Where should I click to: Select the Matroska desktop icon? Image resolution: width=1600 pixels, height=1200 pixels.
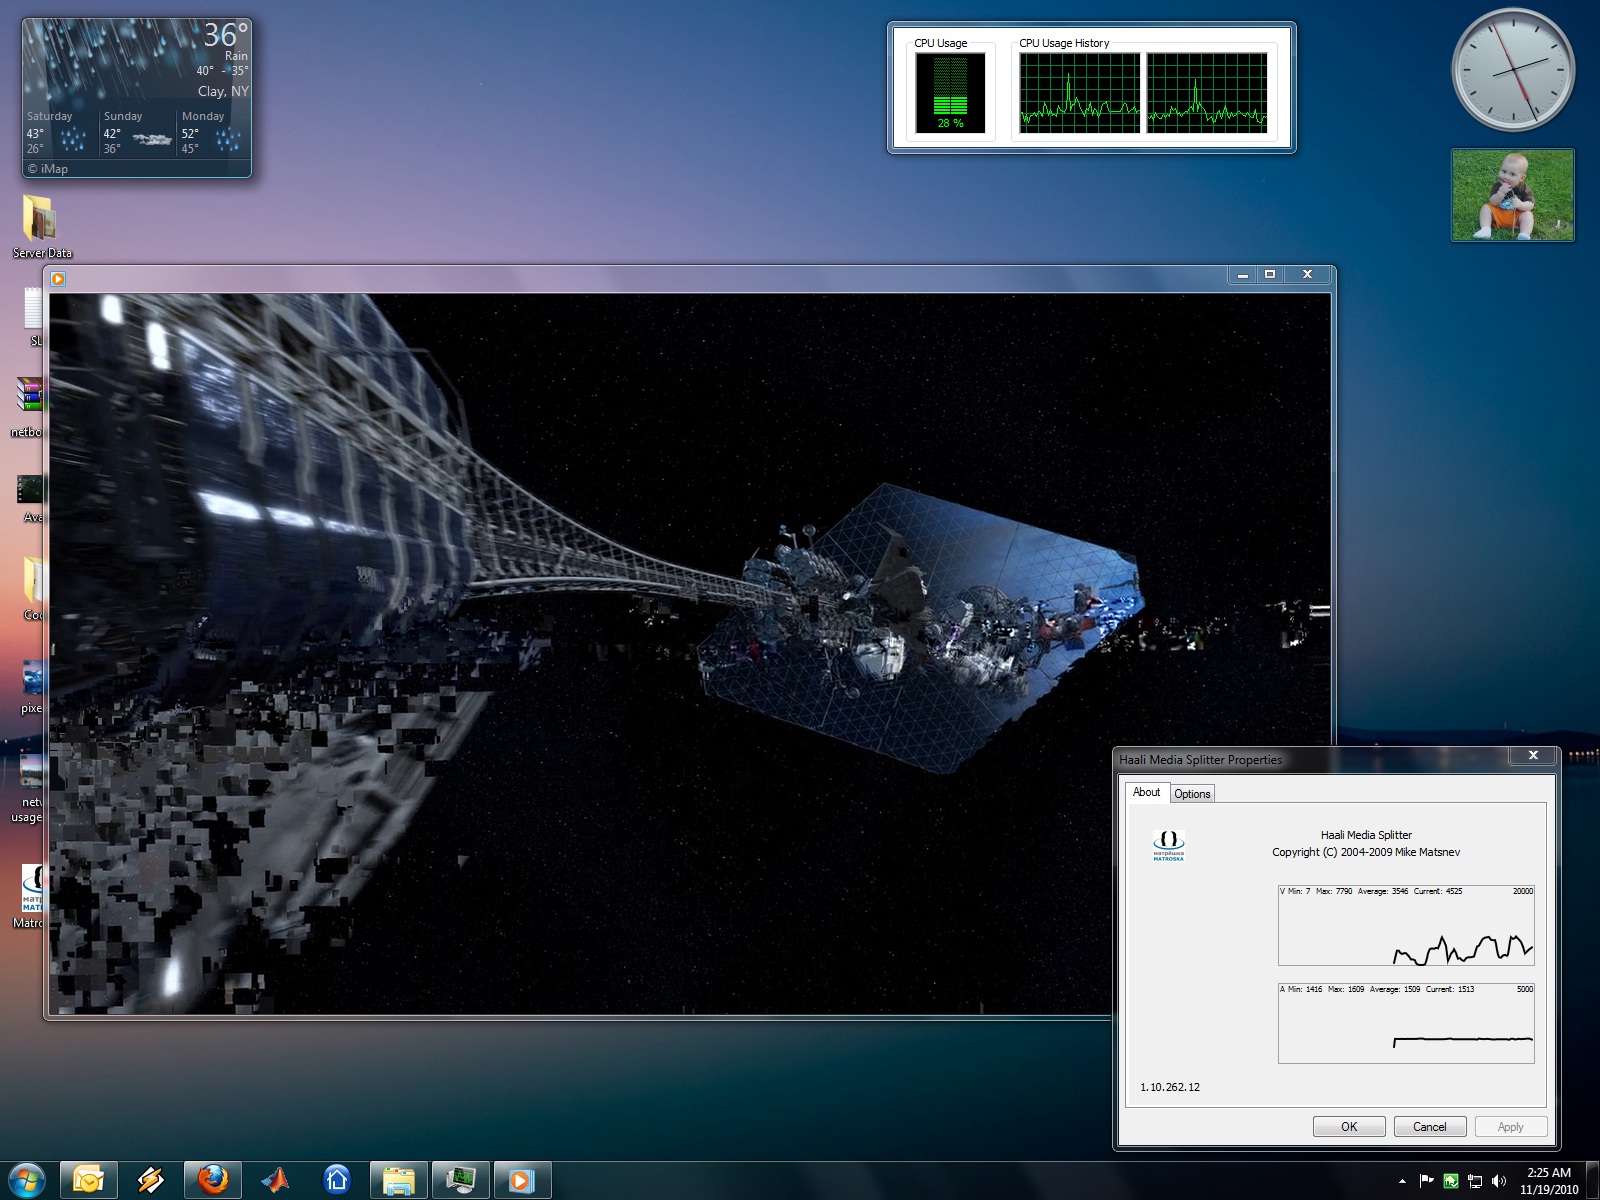(30, 896)
